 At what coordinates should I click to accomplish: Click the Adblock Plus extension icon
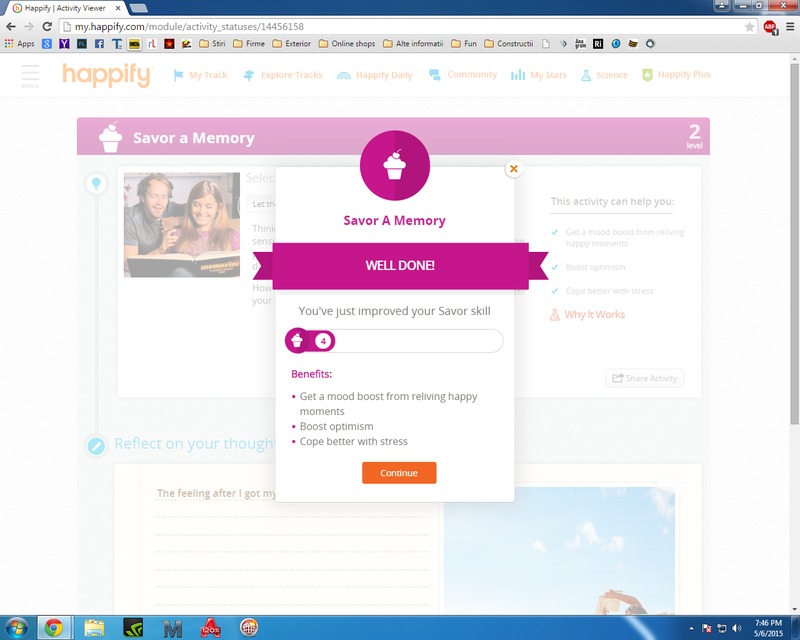[x=770, y=27]
